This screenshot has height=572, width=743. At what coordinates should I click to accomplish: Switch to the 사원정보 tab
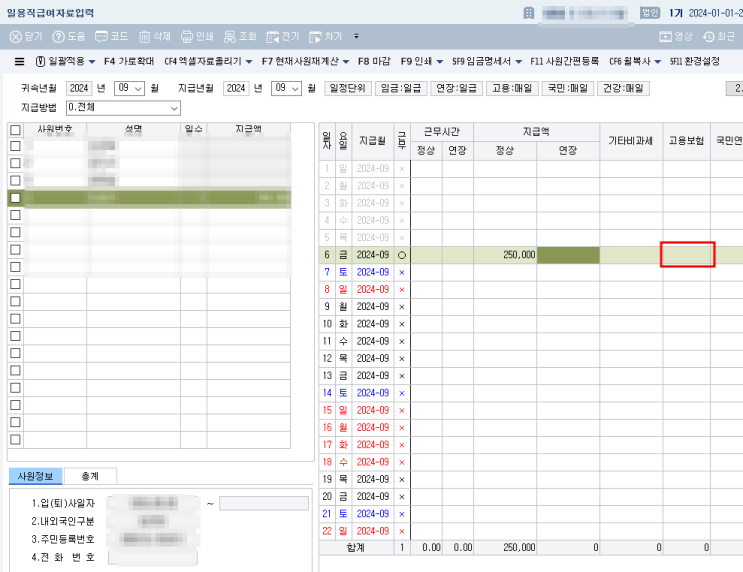point(36,476)
